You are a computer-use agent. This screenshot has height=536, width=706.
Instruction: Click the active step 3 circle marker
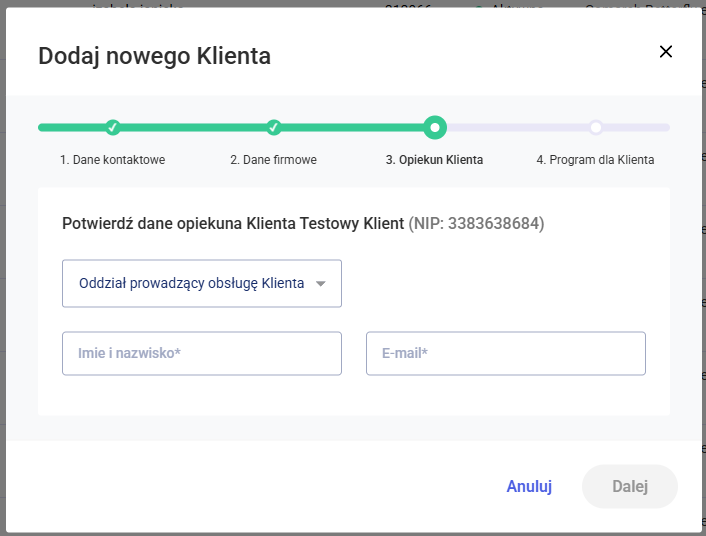tap(434, 127)
